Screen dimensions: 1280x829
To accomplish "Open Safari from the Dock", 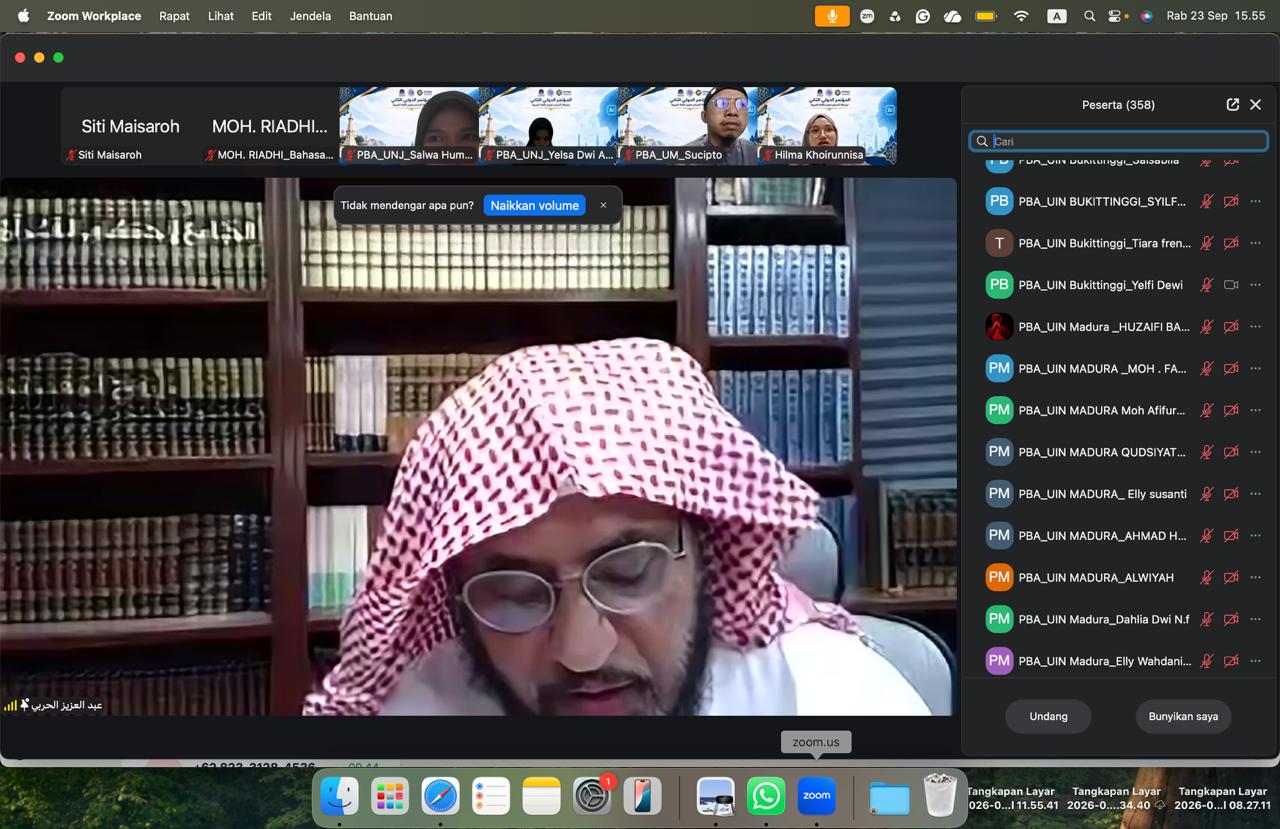I will pos(440,796).
